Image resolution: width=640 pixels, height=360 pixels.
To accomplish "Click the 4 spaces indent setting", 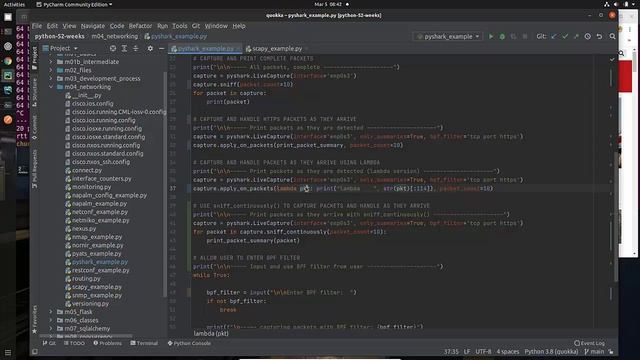I will point(508,351).
